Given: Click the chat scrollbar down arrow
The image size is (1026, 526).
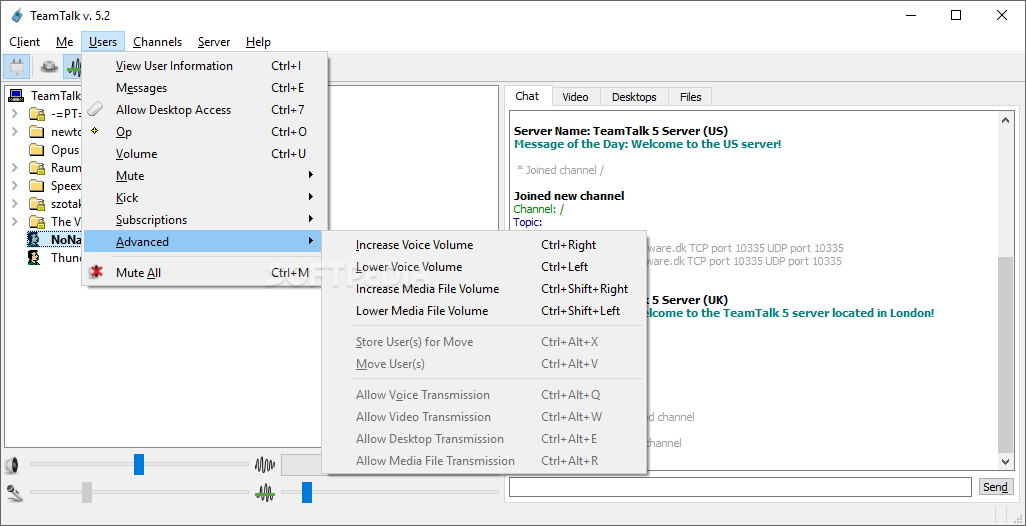Looking at the screenshot, I should (1006, 462).
